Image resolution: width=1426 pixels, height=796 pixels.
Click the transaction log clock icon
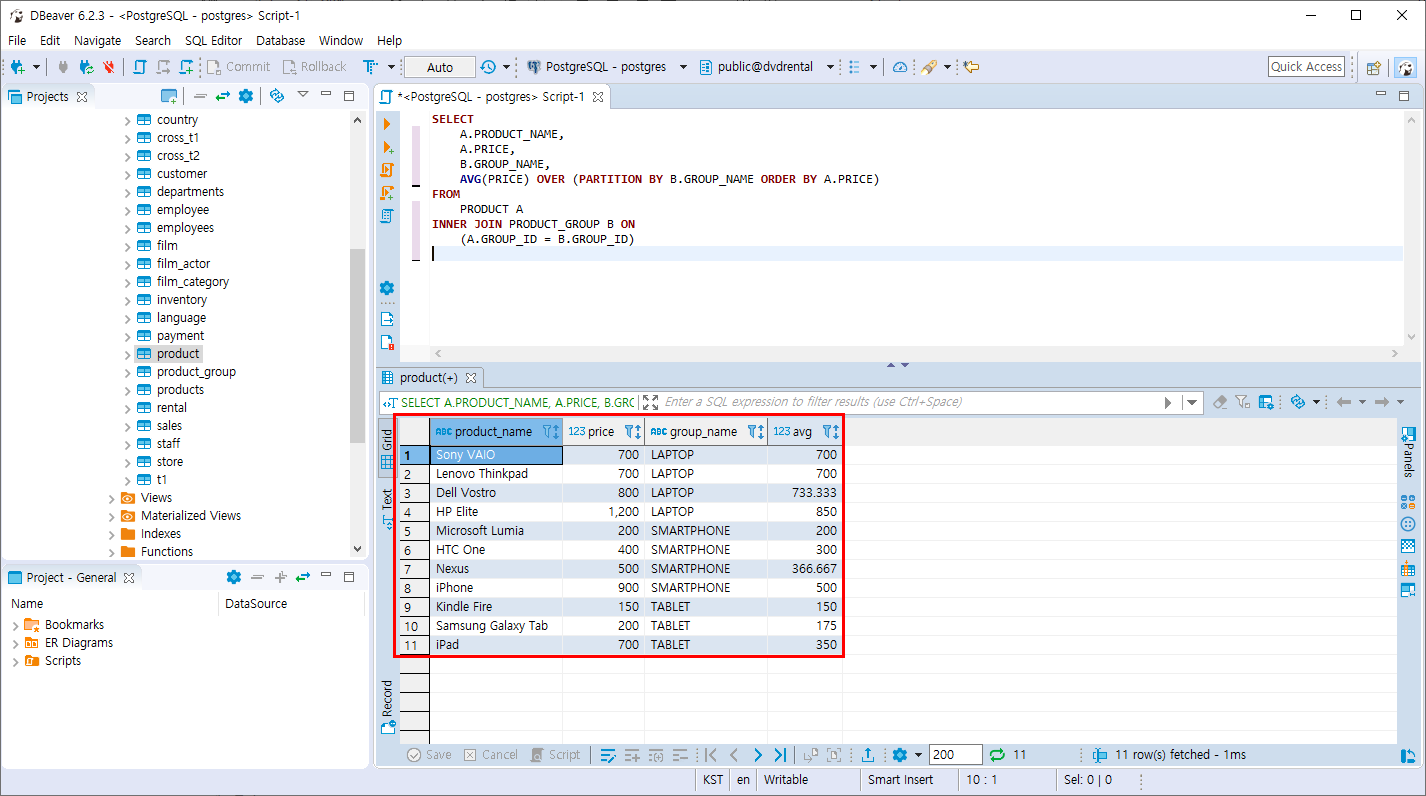point(488,67)
